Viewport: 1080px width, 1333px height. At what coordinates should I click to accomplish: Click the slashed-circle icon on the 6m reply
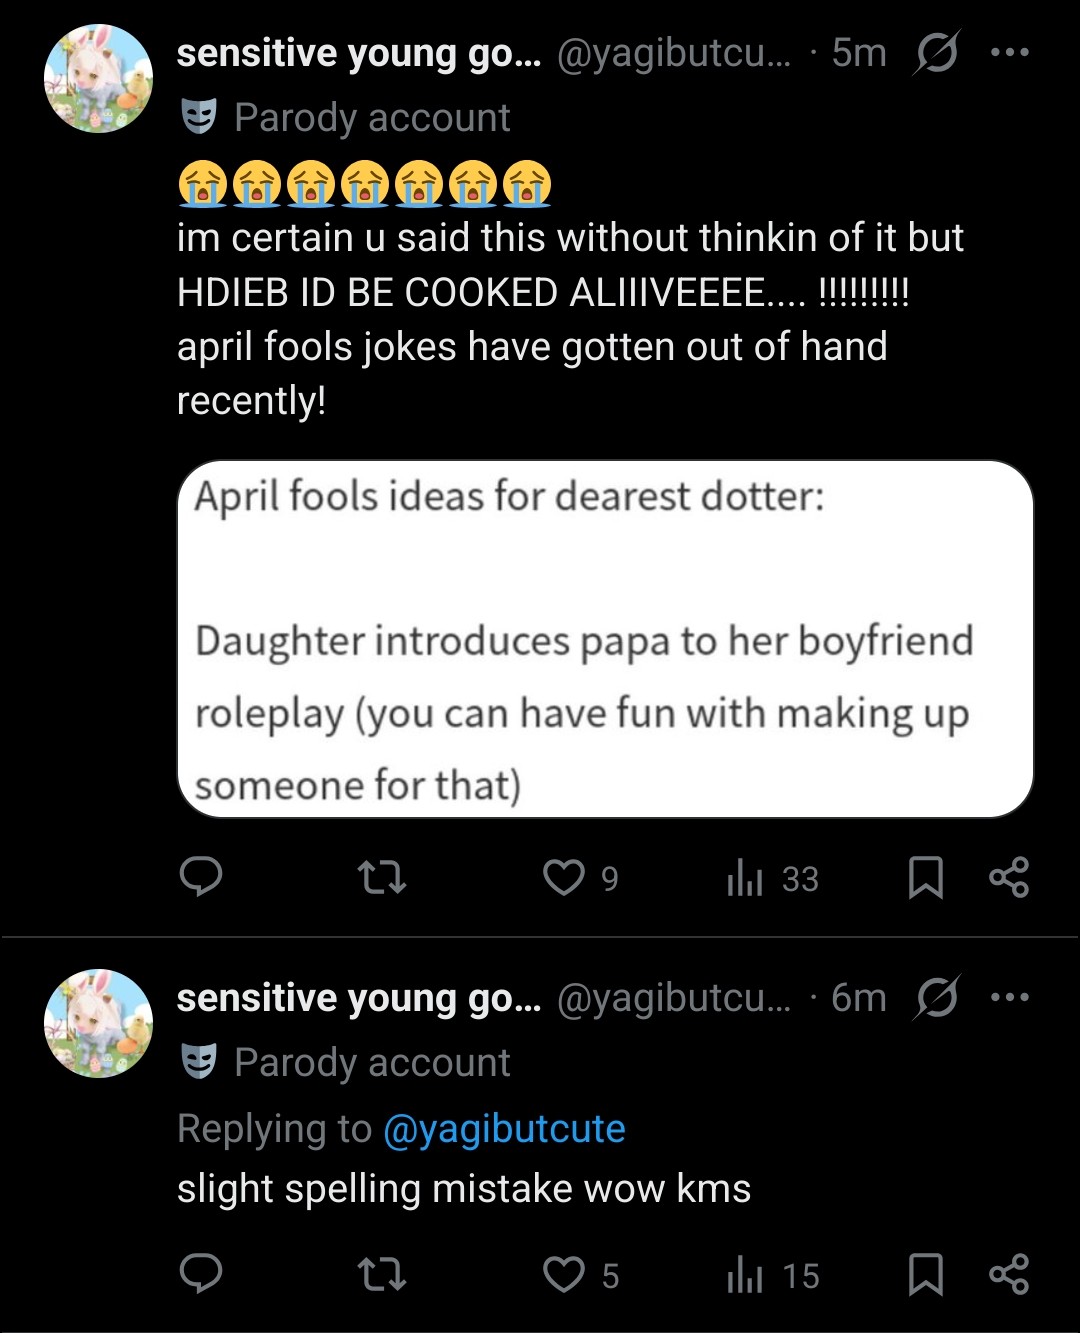[x=936, y=997]
